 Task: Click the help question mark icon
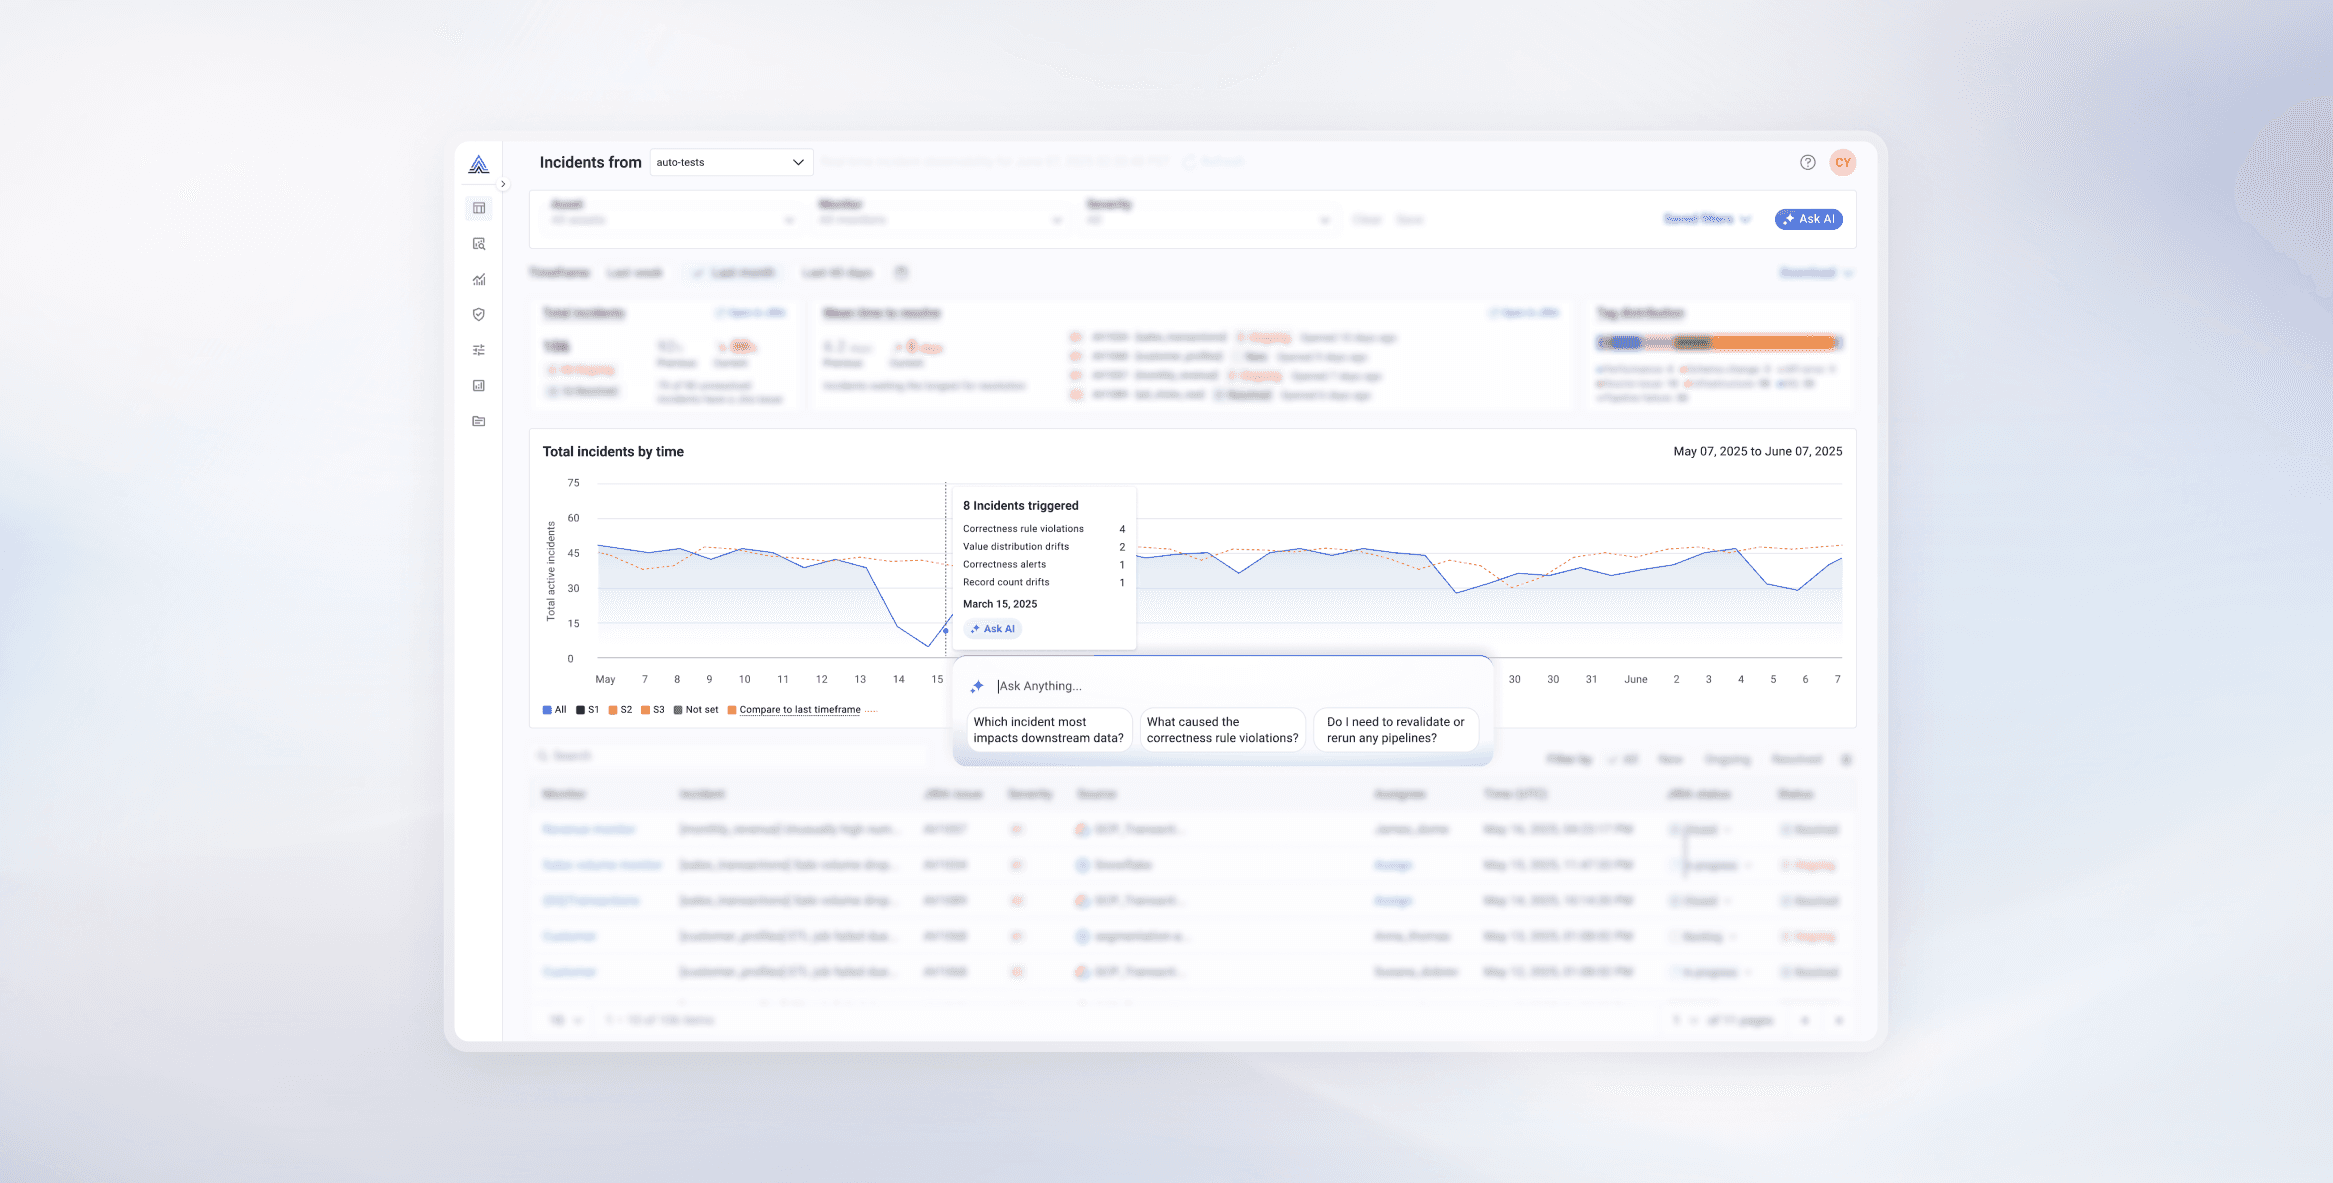click(x=1807, y=162)
